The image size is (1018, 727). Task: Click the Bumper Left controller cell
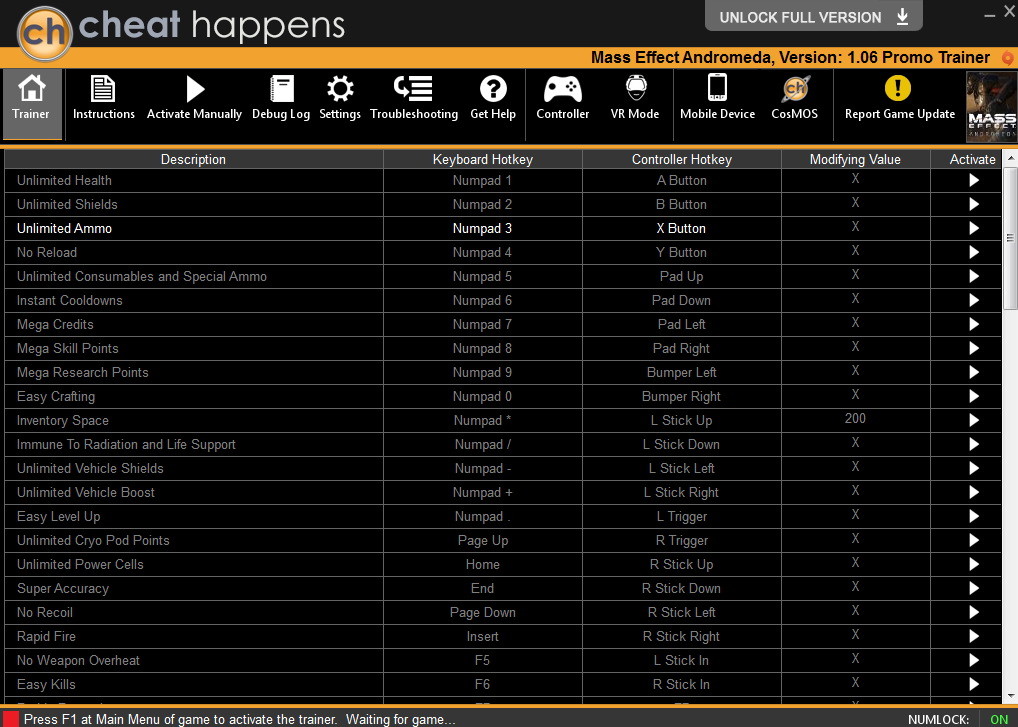[x=682, y=373]
